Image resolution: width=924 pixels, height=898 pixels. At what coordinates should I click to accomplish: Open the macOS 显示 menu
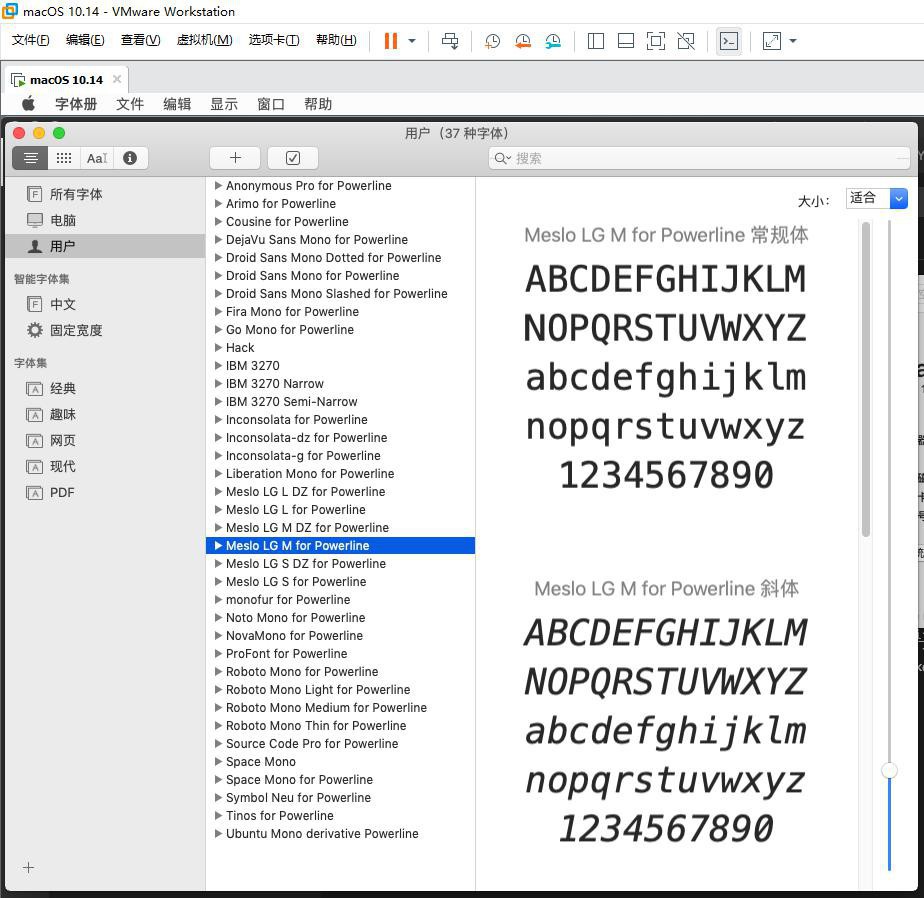point(224,104)
